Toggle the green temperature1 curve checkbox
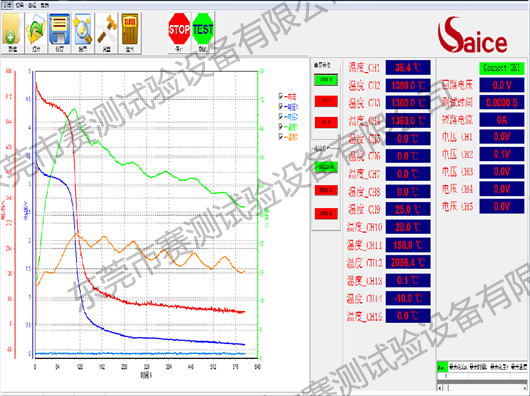530x396 pixels. tap(281, 127)
